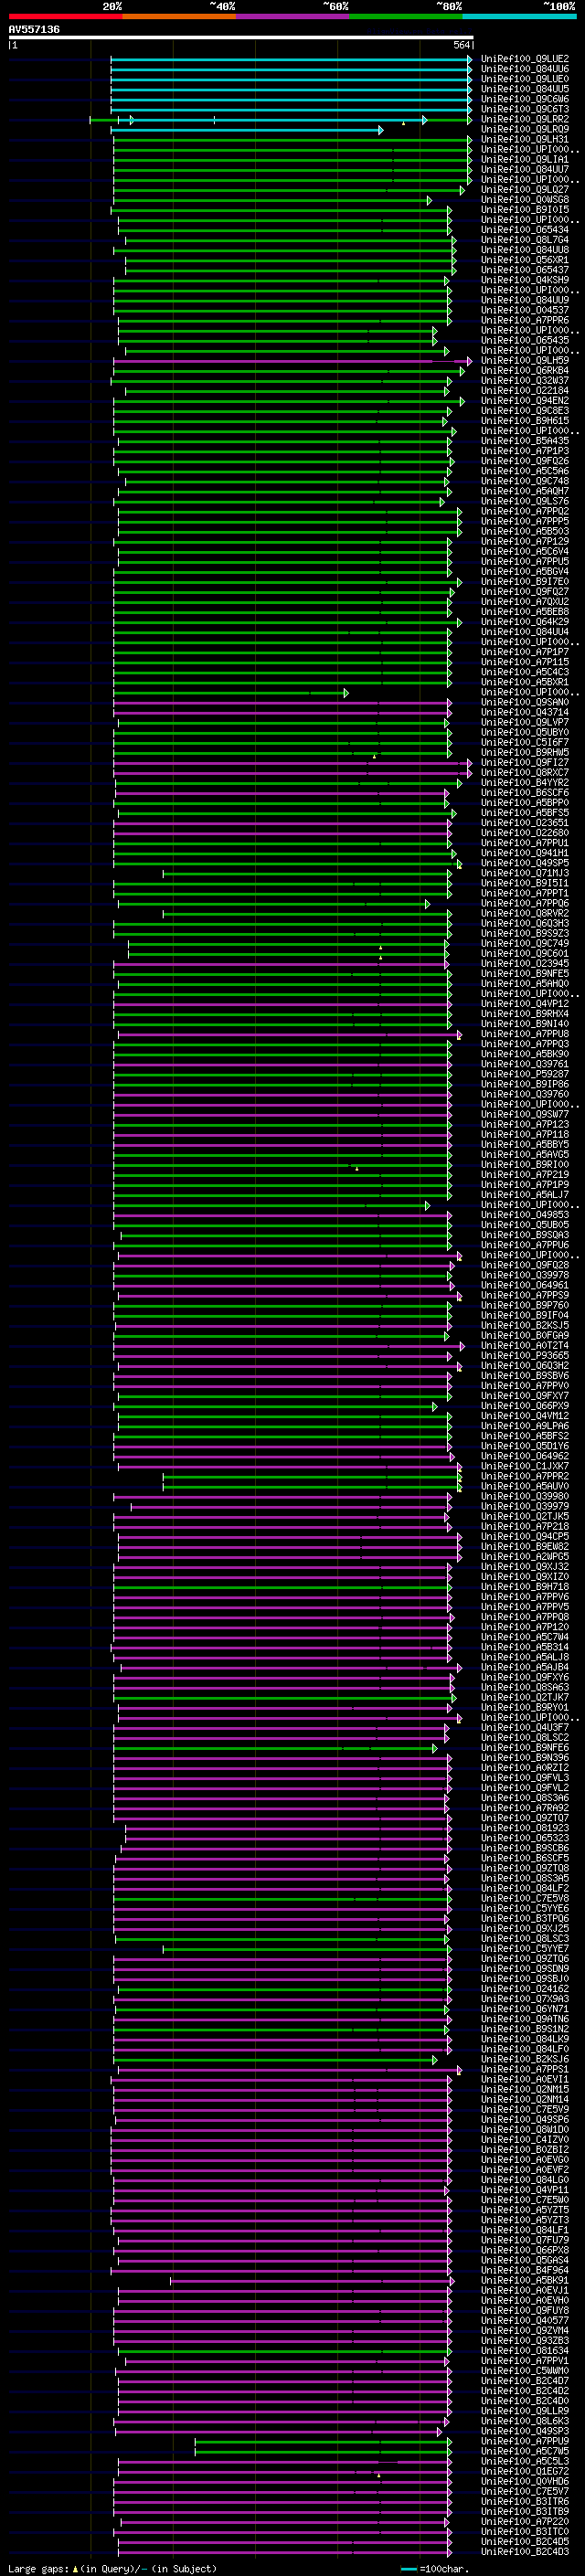The image size is (585, 2576).
Task: Select hit label UniRef100_Q0WSG8
Action: pos(525,200)
